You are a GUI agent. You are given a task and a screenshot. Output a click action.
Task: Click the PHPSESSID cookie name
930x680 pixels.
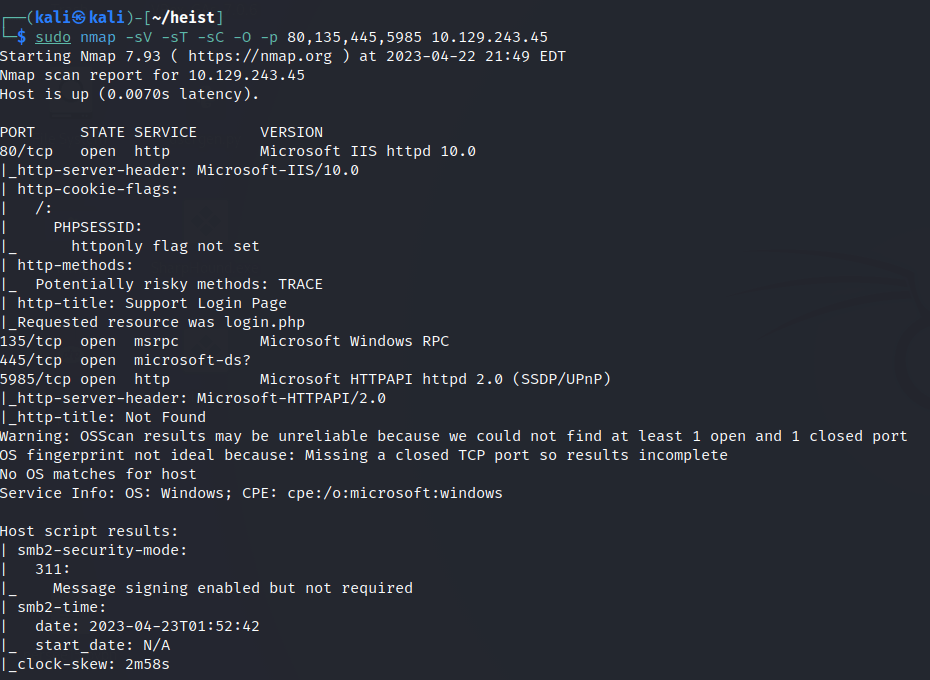click(97, 227)
